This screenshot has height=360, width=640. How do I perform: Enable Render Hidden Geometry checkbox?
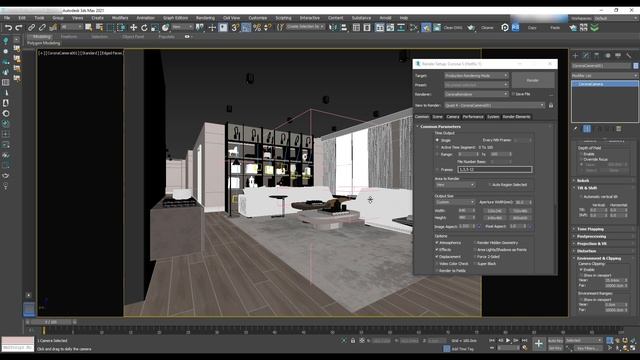click(x=475, y=242)
